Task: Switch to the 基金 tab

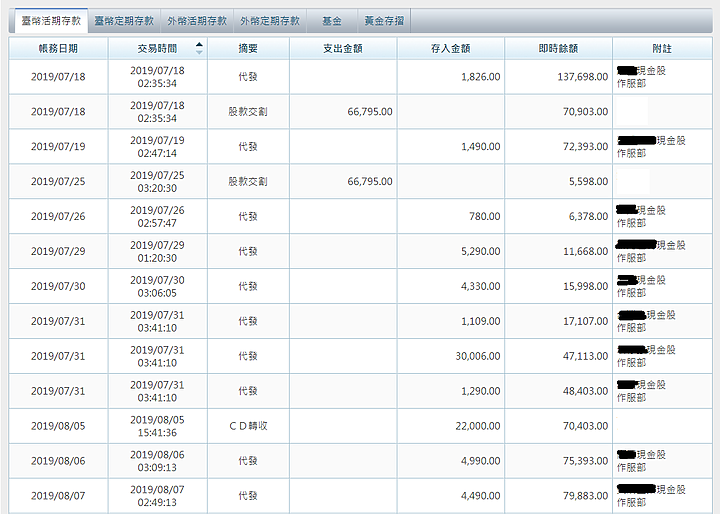Action: [x=332, y=21]
